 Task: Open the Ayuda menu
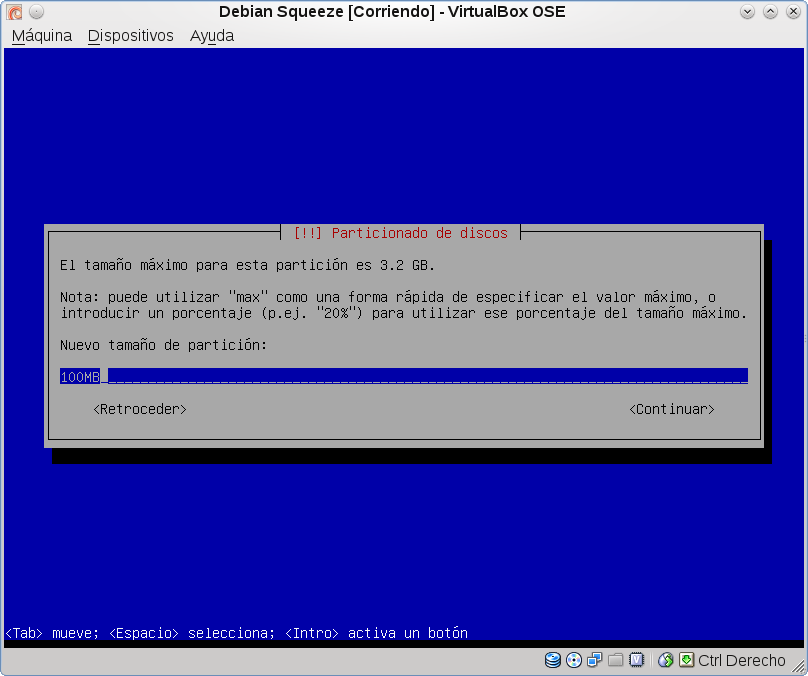[x=212, y=36]
